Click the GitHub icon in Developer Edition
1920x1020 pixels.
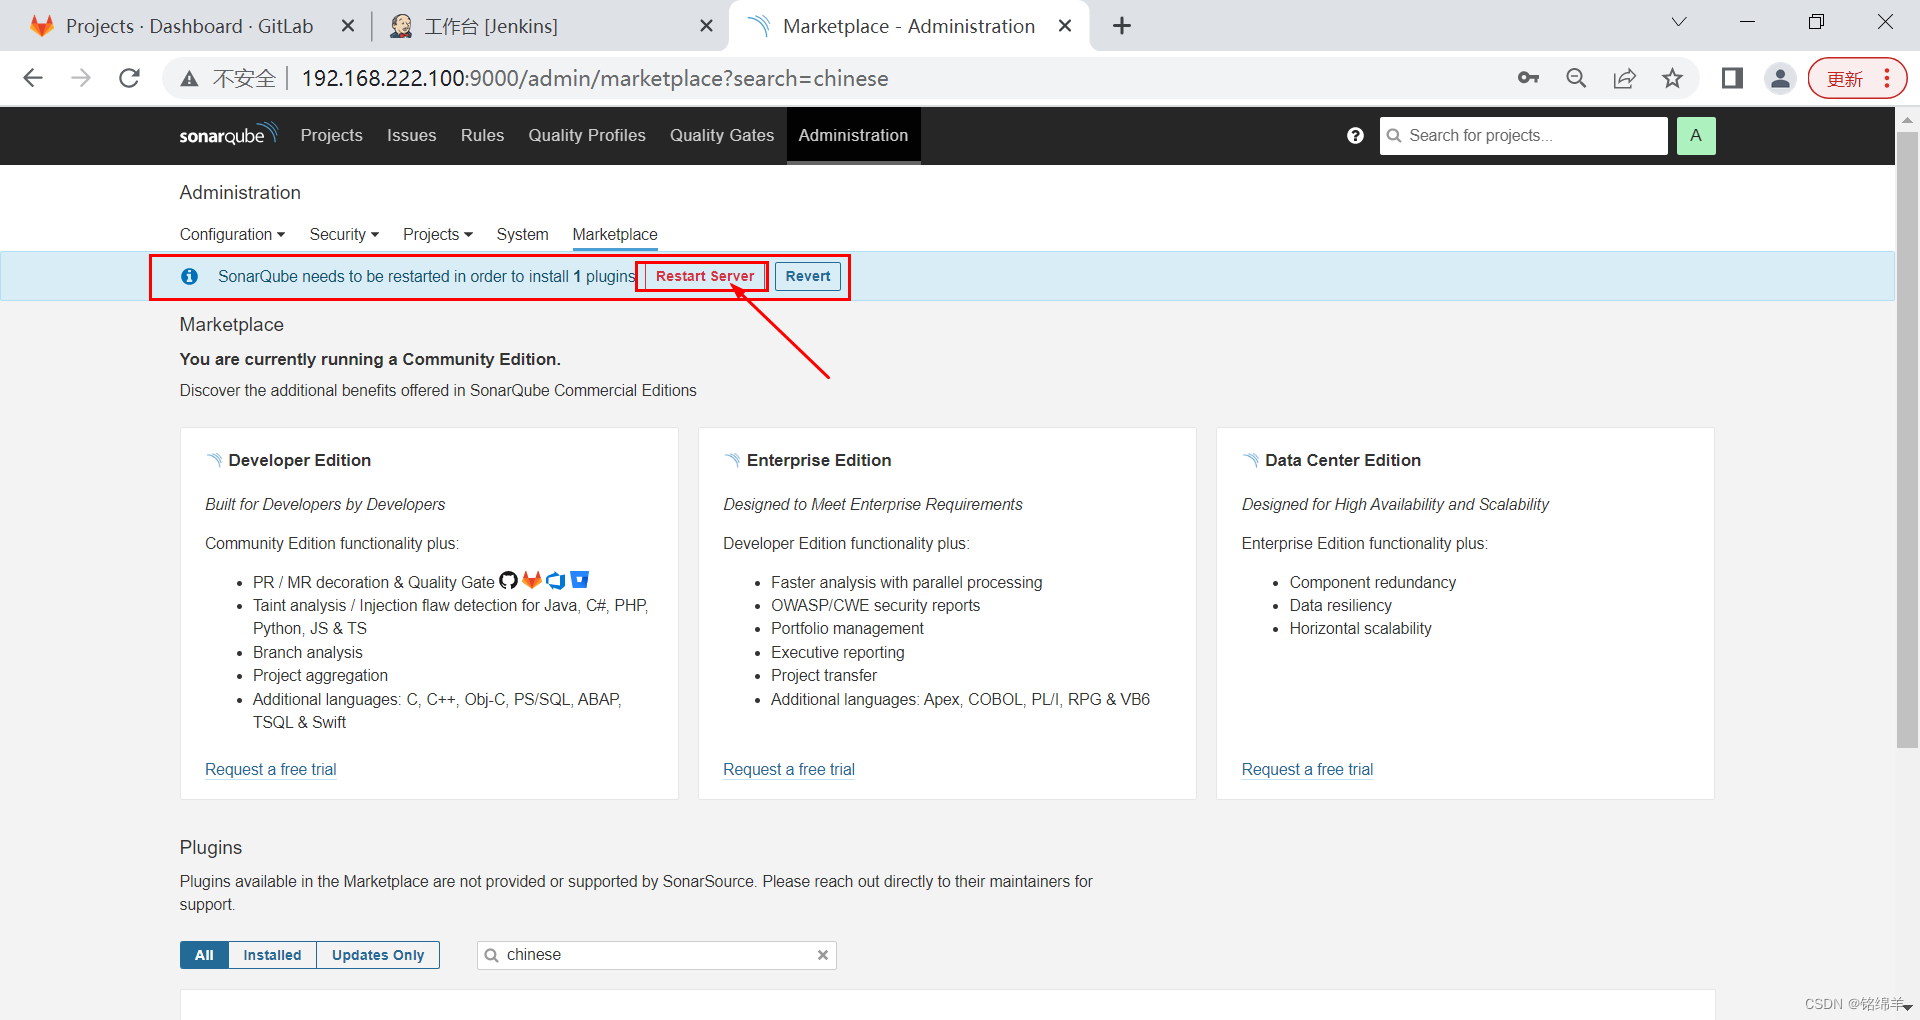[x=508, y=580]
